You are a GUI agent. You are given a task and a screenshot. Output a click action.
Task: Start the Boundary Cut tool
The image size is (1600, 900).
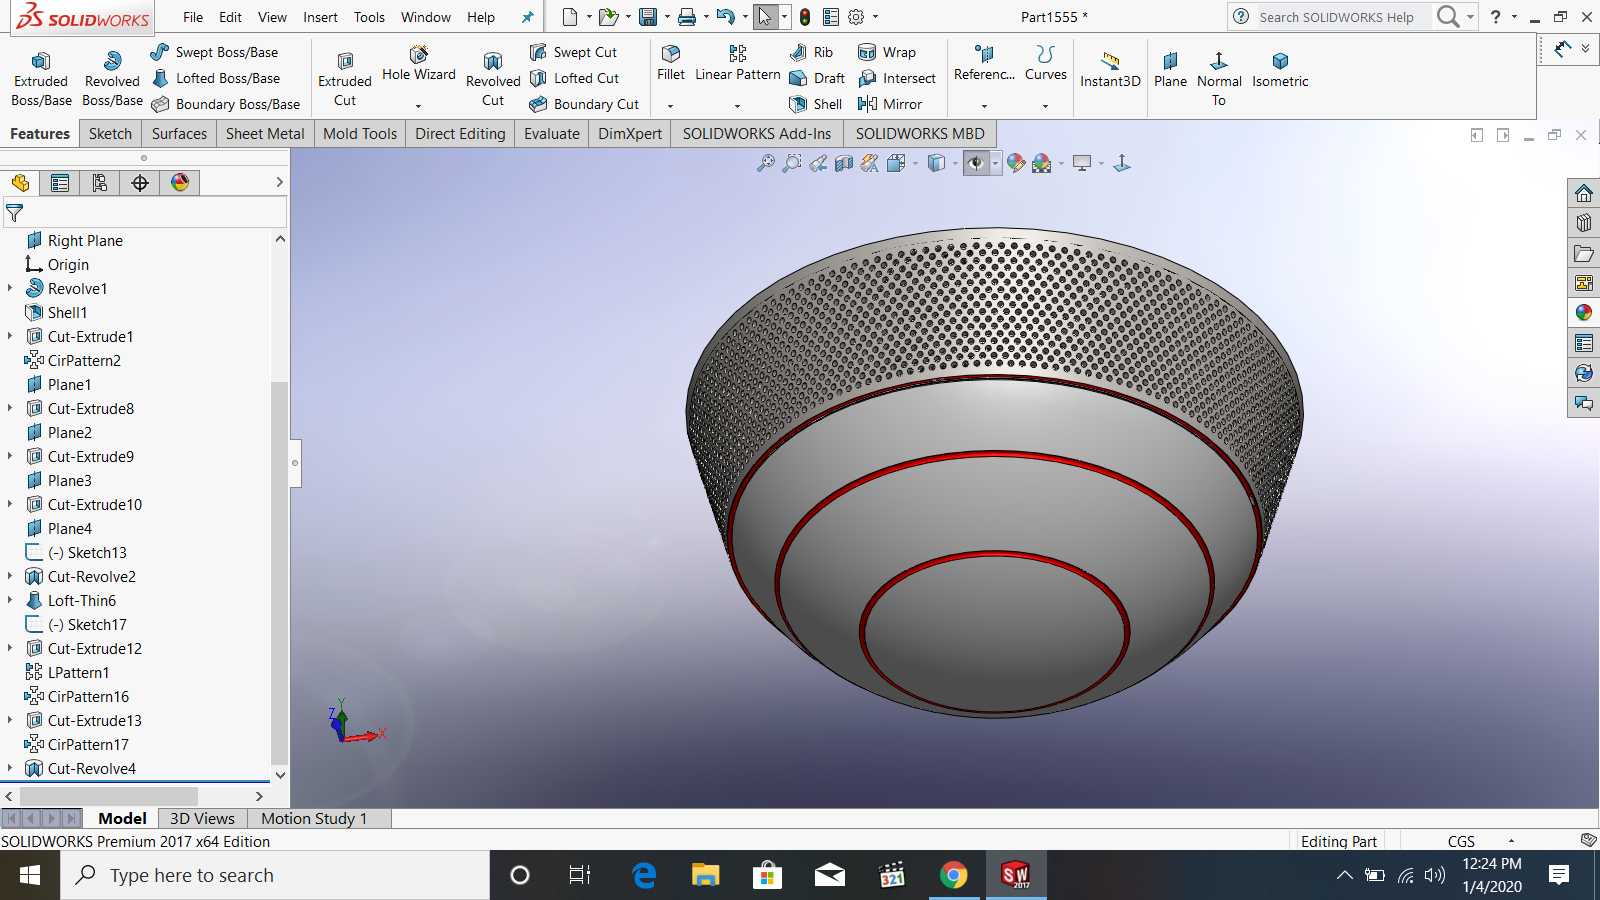tap(584, 104)
